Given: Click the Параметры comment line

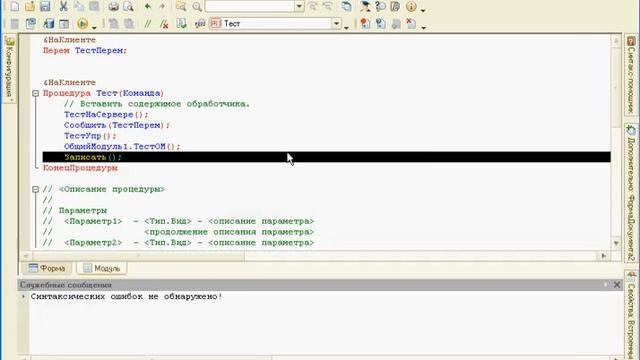Looking at the screenshot, I should coord(75,211).
